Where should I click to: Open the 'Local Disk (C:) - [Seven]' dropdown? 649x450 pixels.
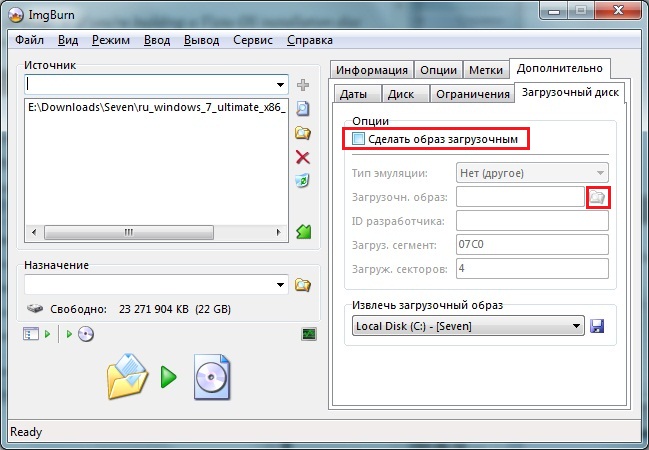[576, 326]
